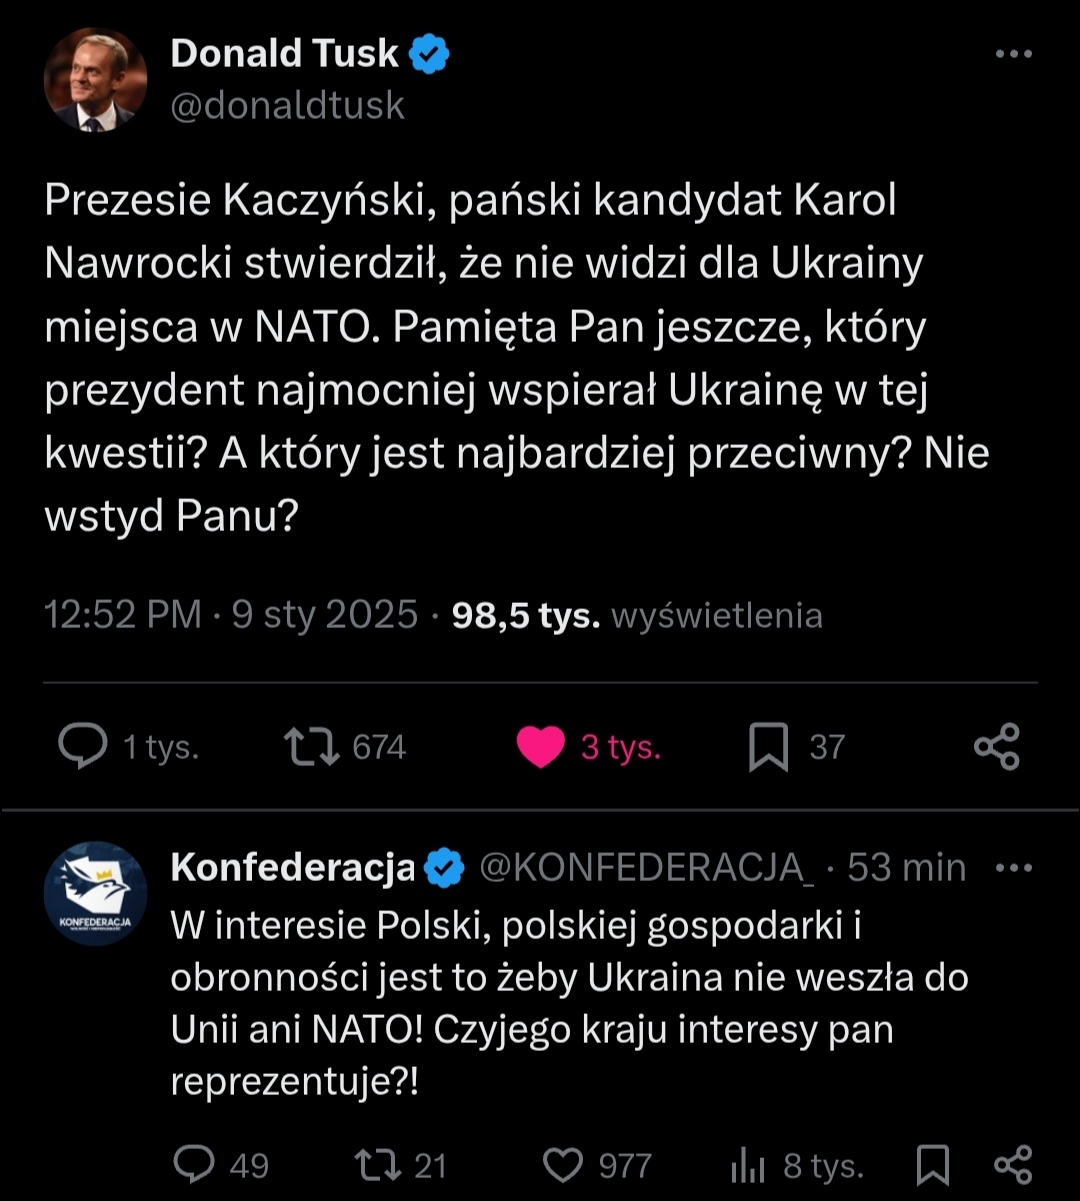
Task: Reply to Konfederacja's comment
Action: pyautogui.click(x=194, y=1164)
